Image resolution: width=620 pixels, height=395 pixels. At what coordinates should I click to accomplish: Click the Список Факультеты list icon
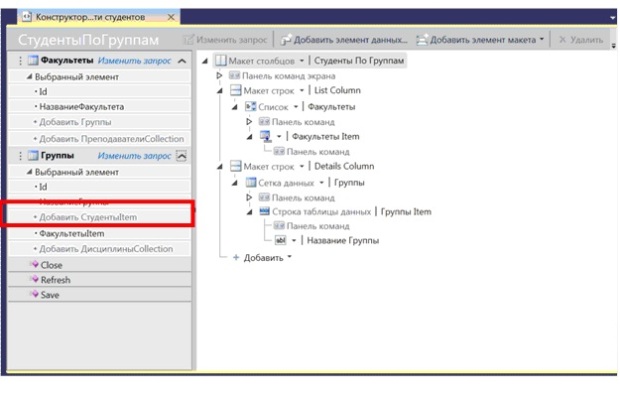coord(251,106)
